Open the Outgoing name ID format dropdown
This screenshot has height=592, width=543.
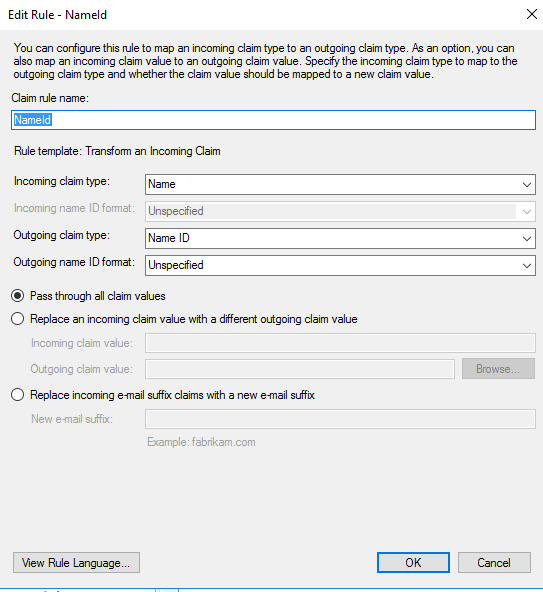point(340,265)
